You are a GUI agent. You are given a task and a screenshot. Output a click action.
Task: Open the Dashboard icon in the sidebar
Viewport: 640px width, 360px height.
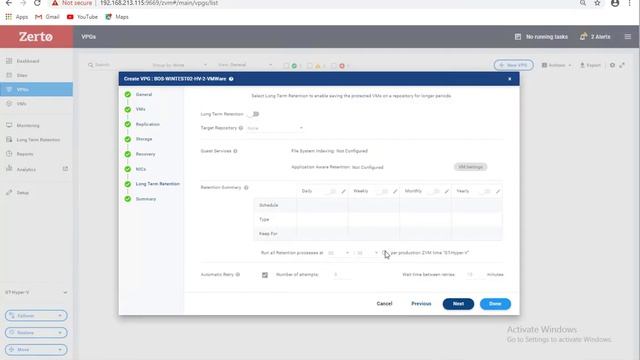[9, 61]
